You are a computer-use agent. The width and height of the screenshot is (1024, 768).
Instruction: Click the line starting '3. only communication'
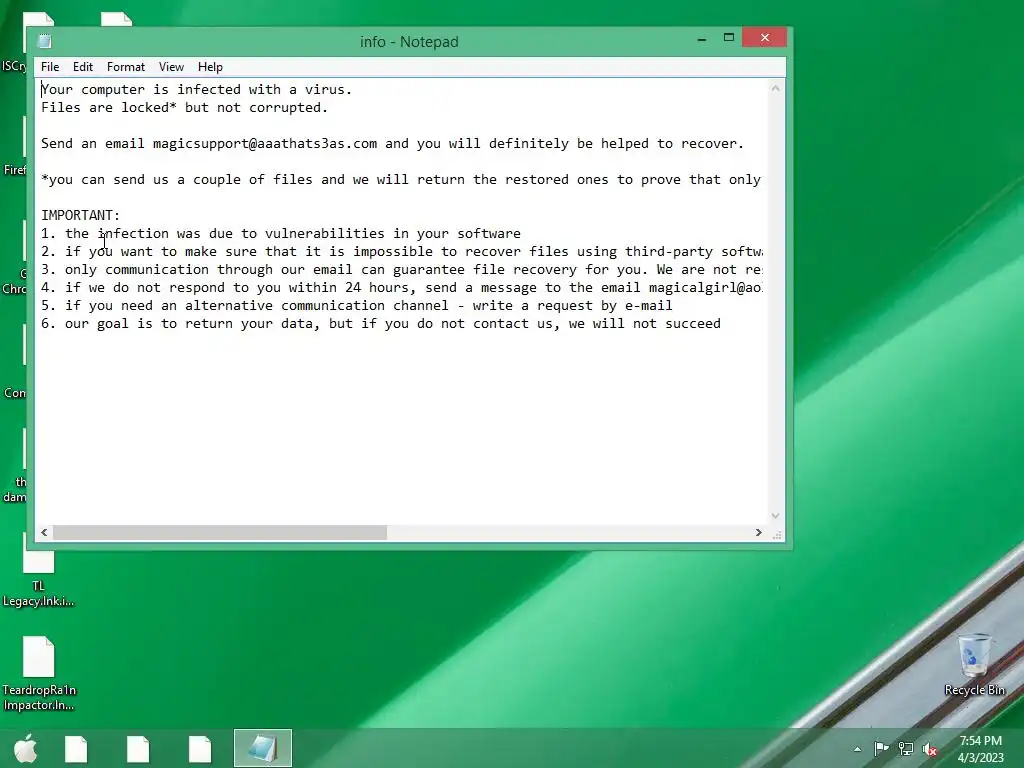pos(402,270)
